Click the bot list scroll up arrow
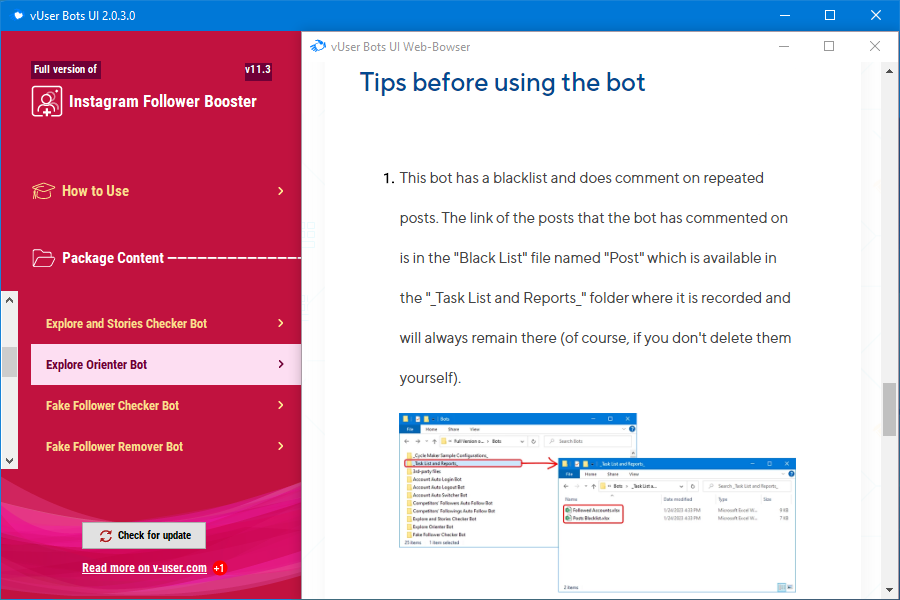Viewport: 900px width, 600px height. pyautogui.click(x=9, y=300)
